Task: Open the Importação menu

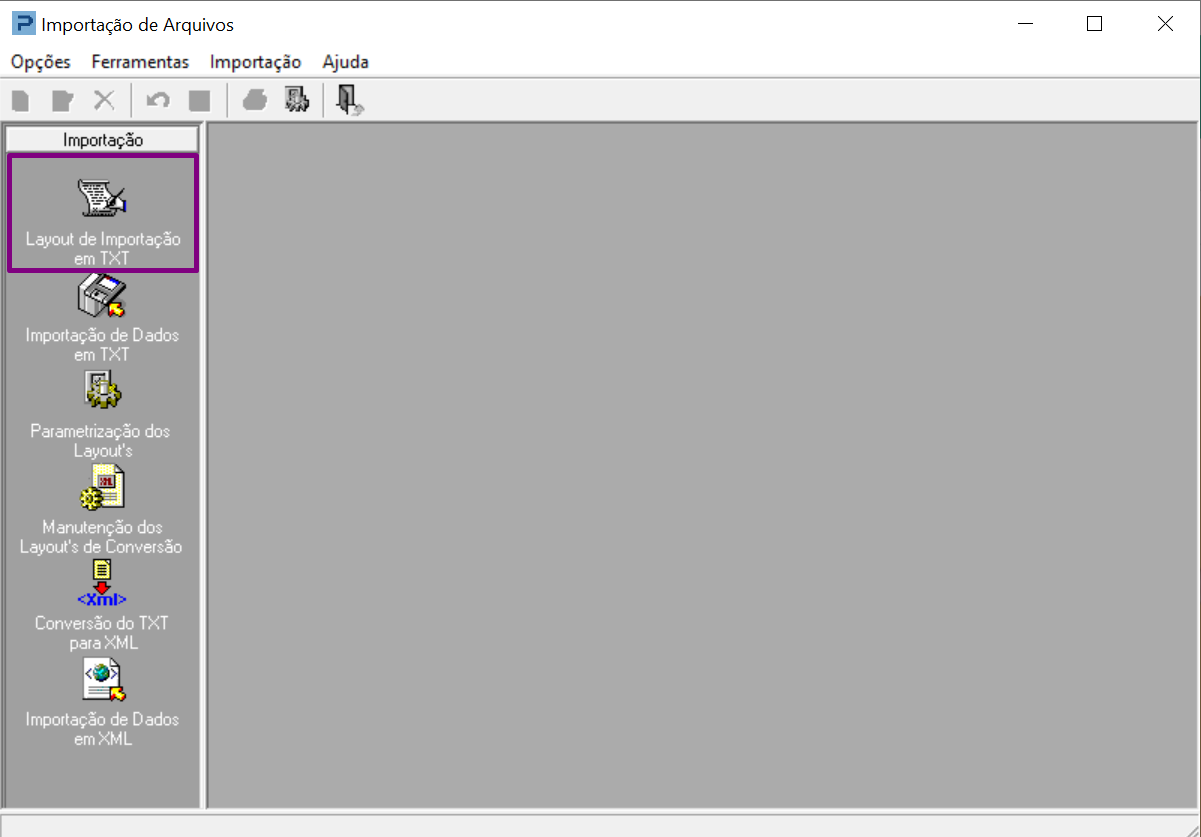Action: pos(255,62)
